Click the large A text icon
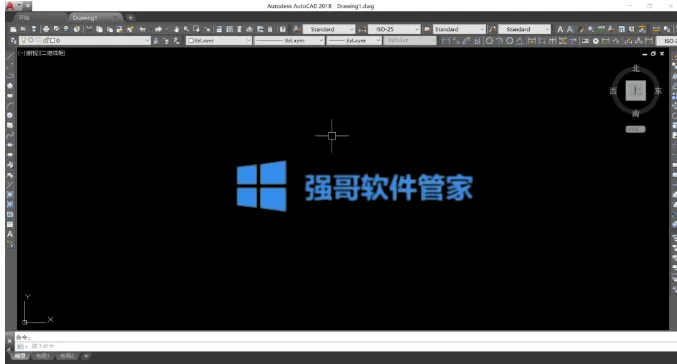The height and width of the screenshot is (364, 677). click(x=560, y=29)
